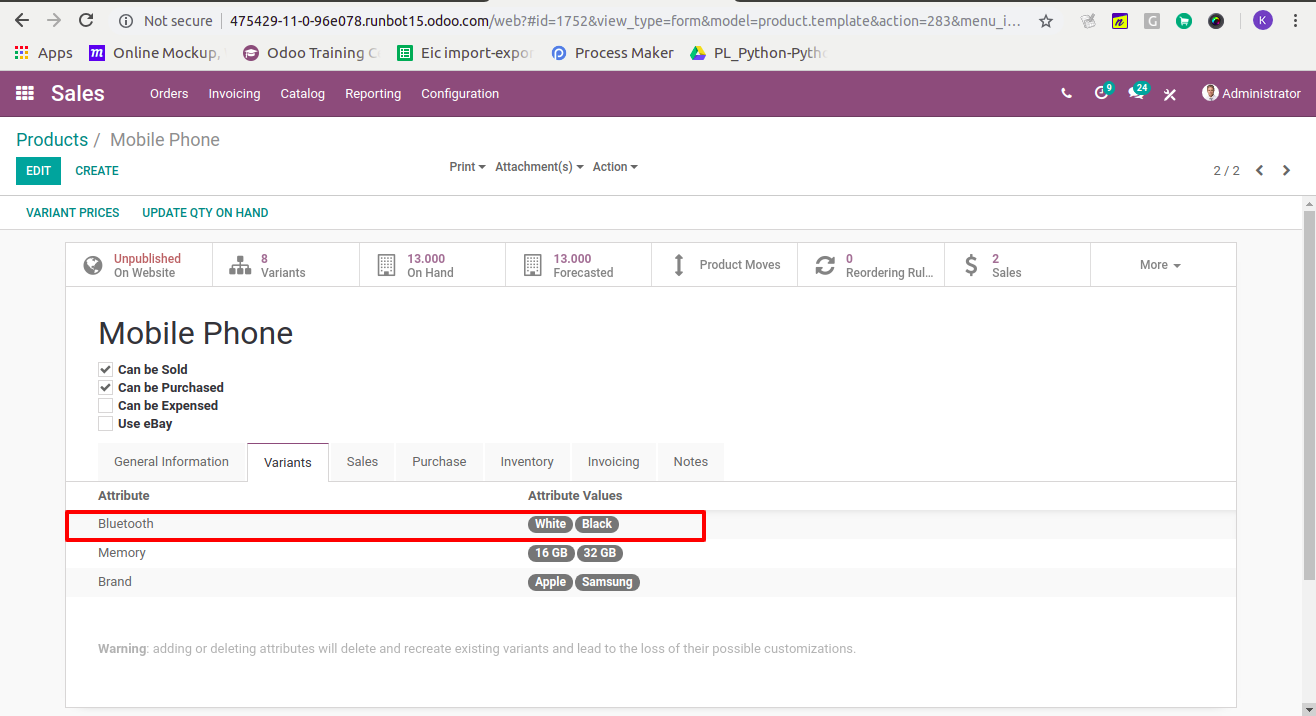This screenshot has height=716, width=1316.
Task: Switch to the Inventory tab
Action: (x=527, y=461)
